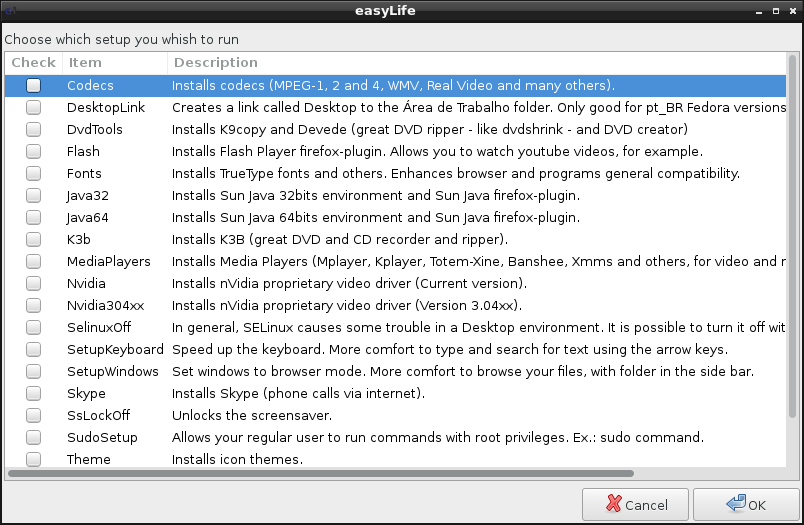The height and width of the screenshot is (525, 804).
Task: Click 'Installs icon themes.' description
Action: point(237,460)
